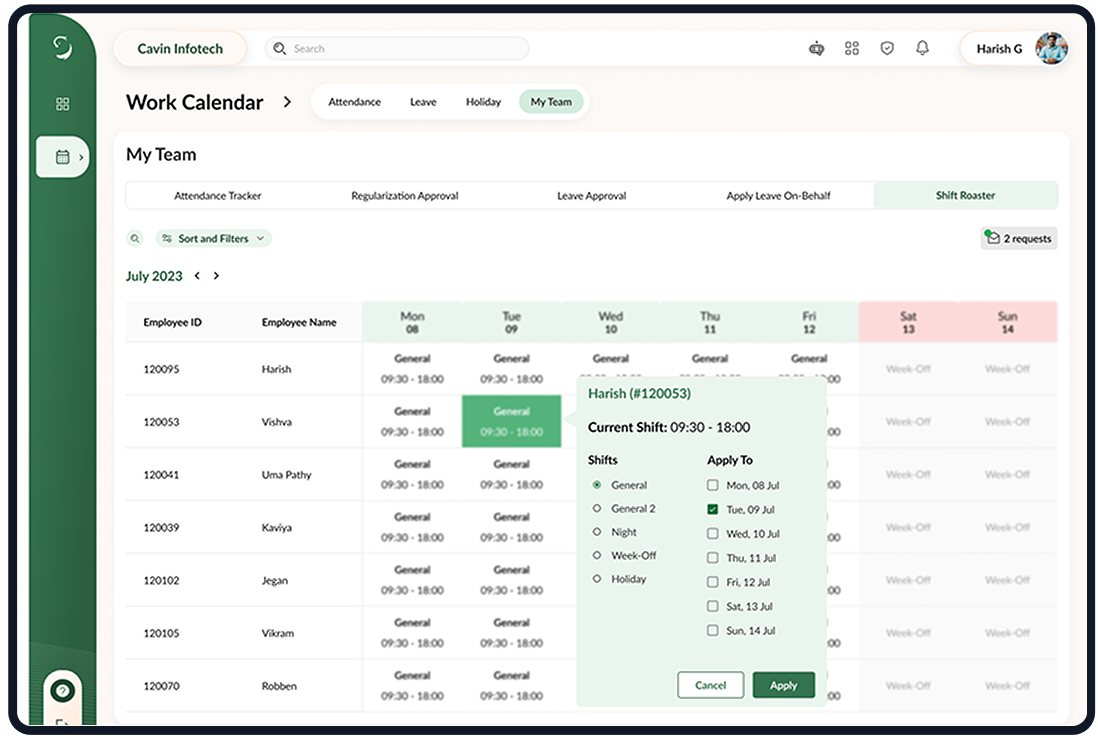Switch to the Leave tab

(x=423, y=102)
